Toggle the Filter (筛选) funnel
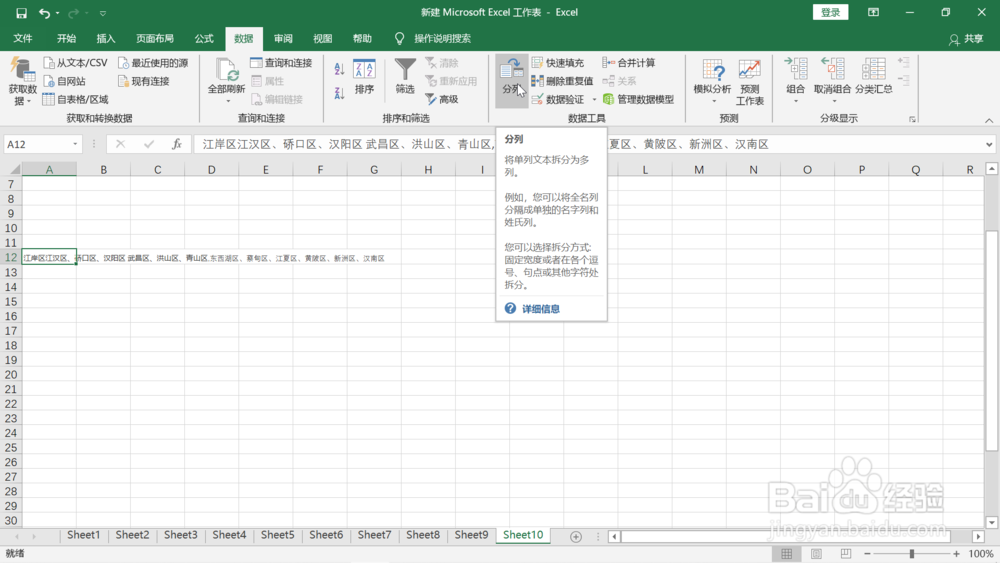The height and width of the screenshot is (563, 1000). tap(405, 77)
